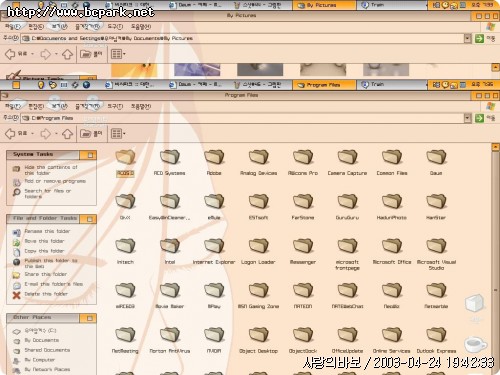
Task: Select the ESTsoft folder icon
Action: pyautogui.click(x=258, y=201)
